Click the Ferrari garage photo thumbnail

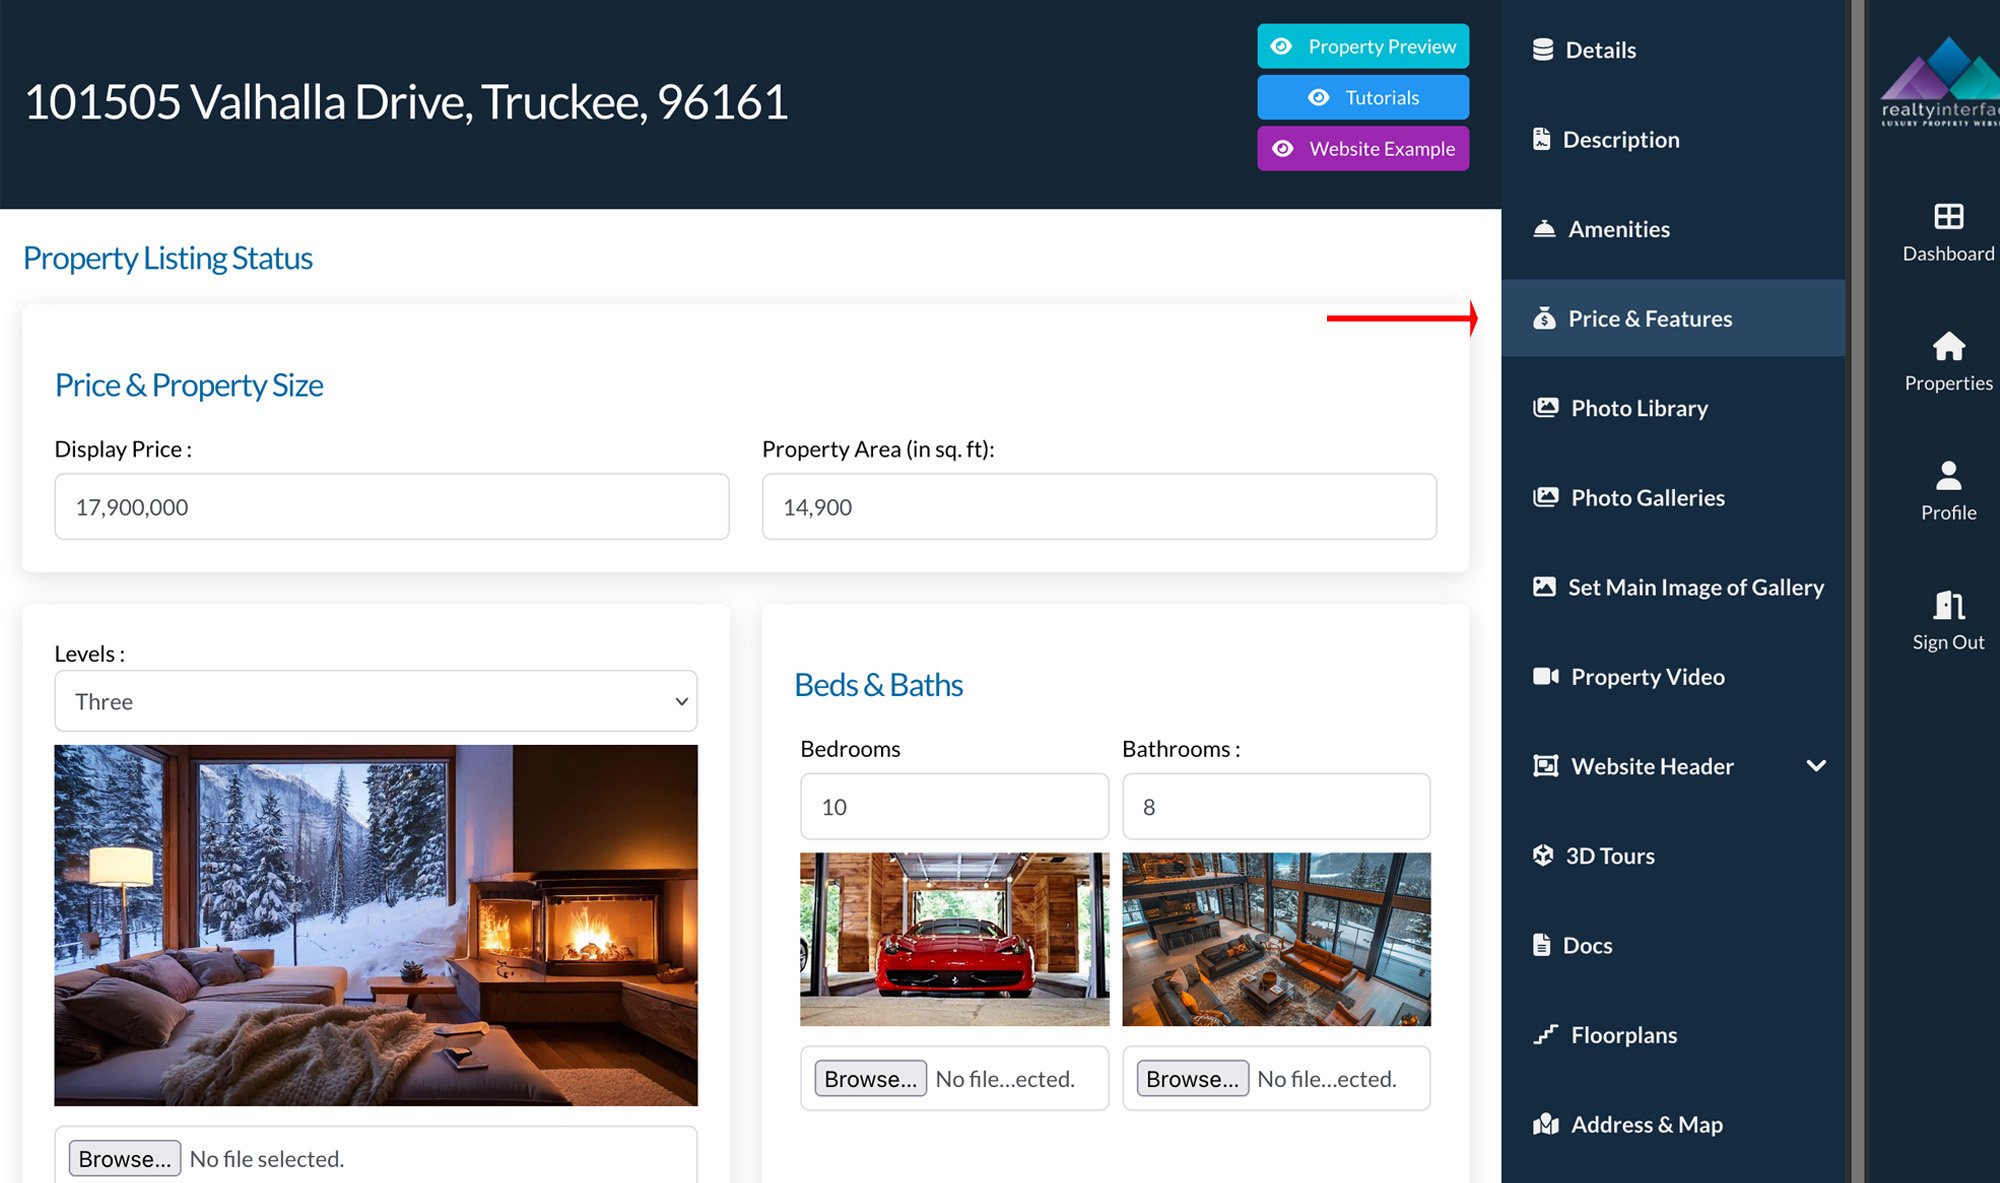click(953, 938)
